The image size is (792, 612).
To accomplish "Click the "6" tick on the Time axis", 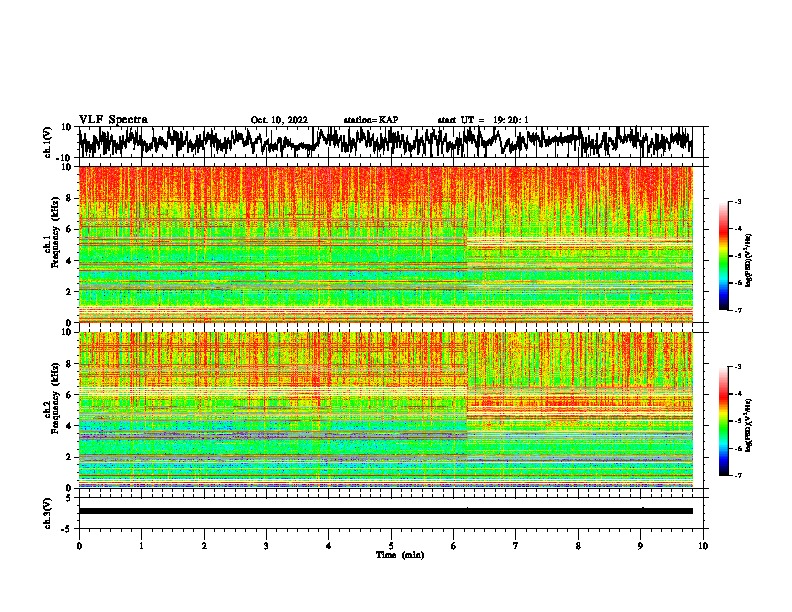I will click(453, 546).
